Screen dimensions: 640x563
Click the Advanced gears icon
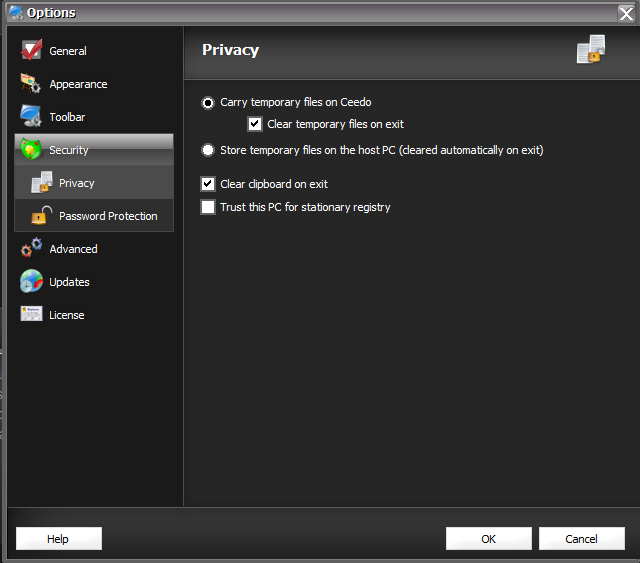[31, 249]
